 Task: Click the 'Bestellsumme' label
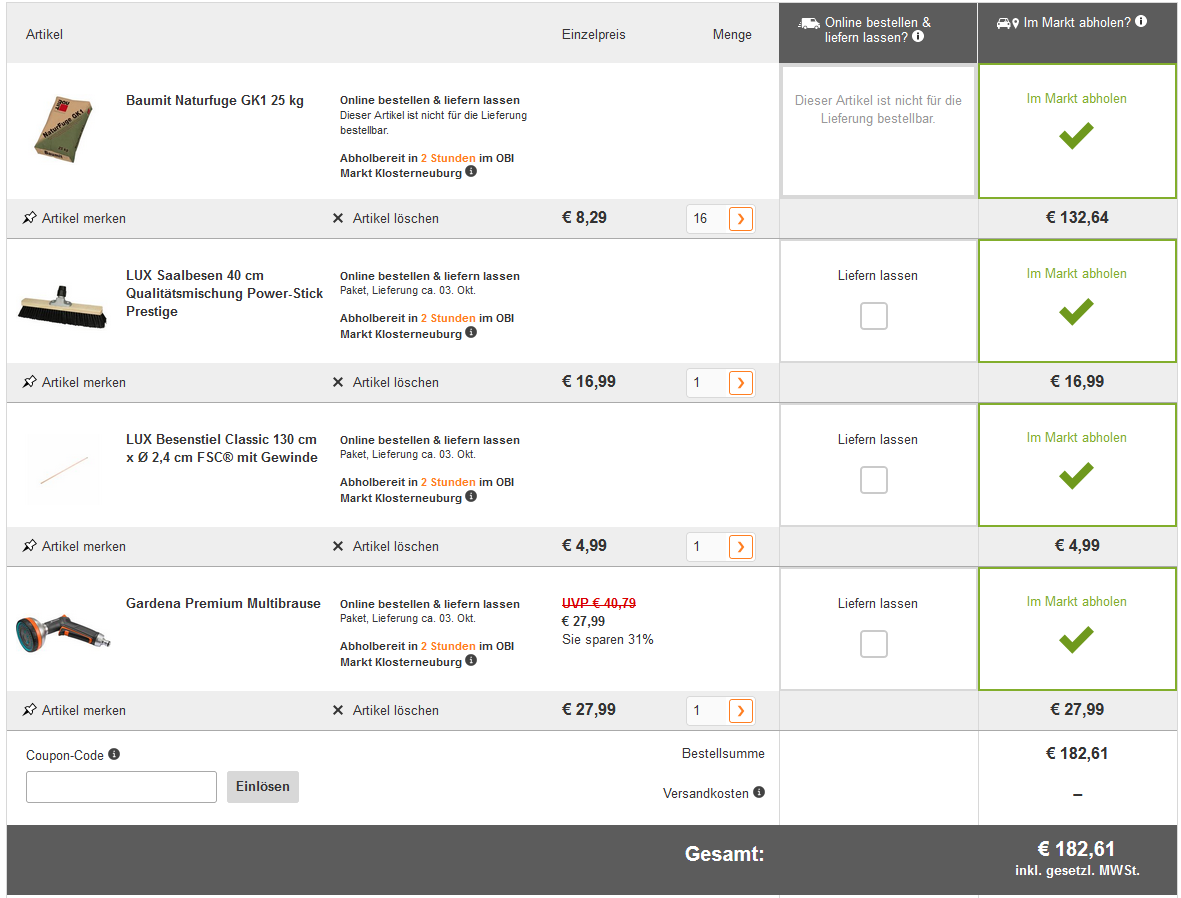[x=723, y=753]
